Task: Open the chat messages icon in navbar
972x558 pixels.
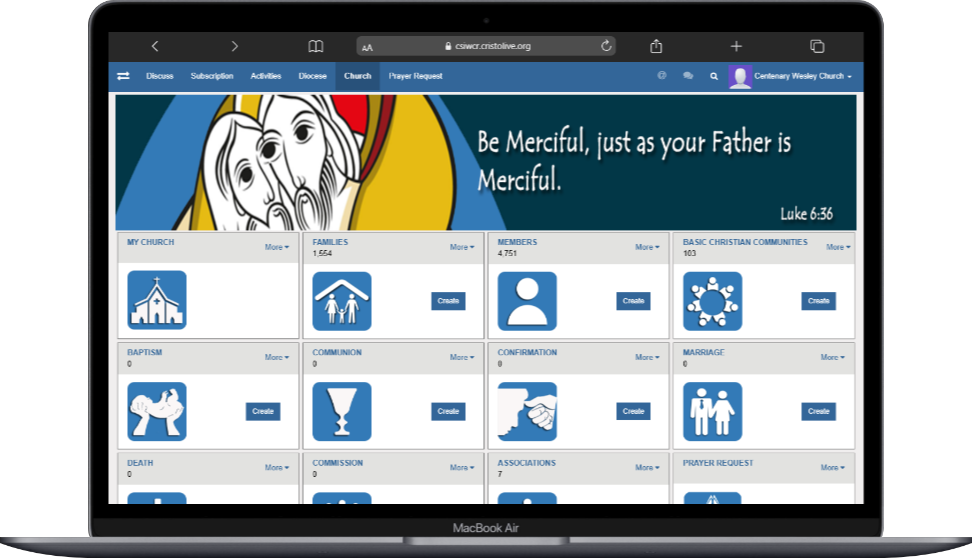Action: (x=688, y=76)
